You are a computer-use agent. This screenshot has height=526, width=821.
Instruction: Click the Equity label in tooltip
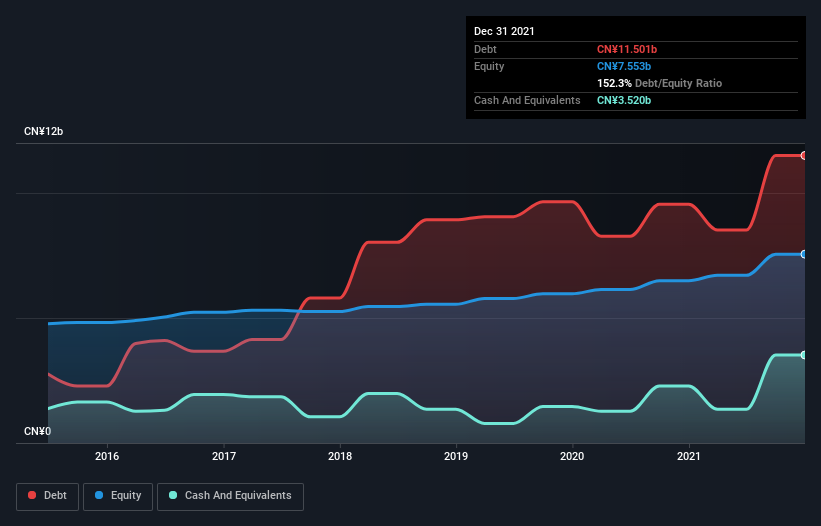489,66
